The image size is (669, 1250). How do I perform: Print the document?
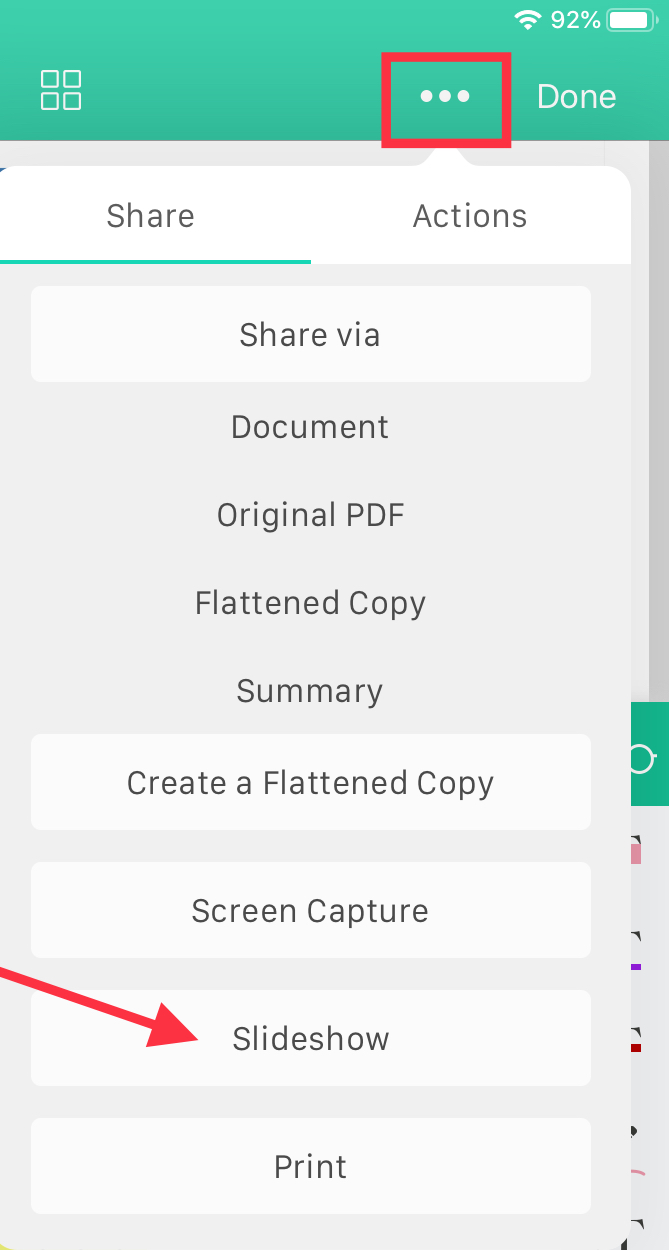[311, 1166]
